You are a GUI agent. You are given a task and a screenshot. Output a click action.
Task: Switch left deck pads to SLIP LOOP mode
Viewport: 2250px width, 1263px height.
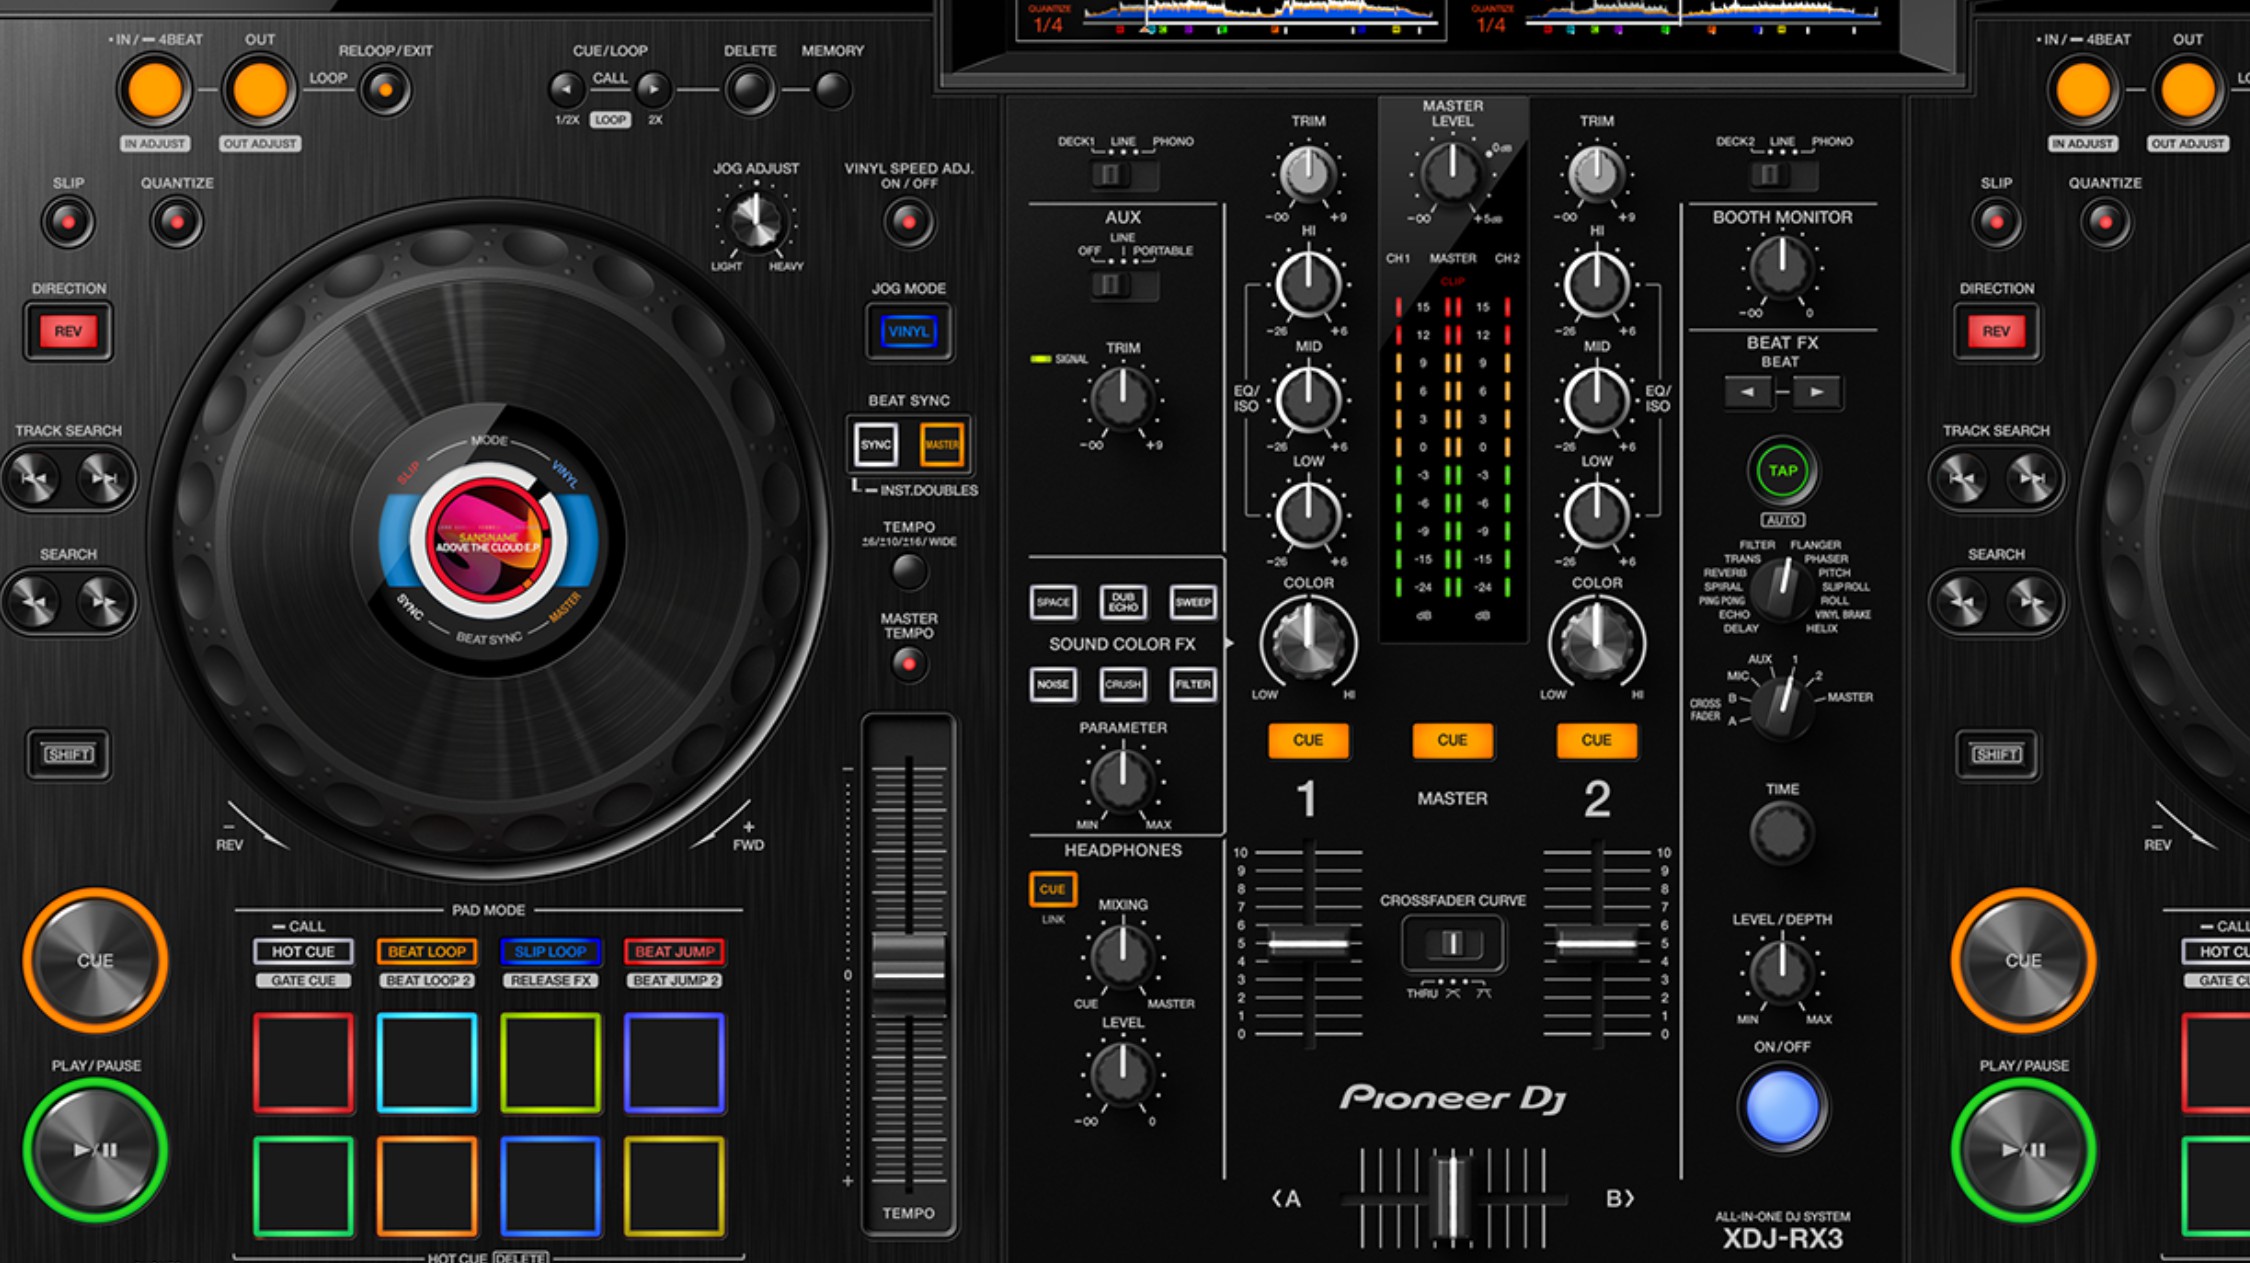pyautogui.click(x=551, y=952)
